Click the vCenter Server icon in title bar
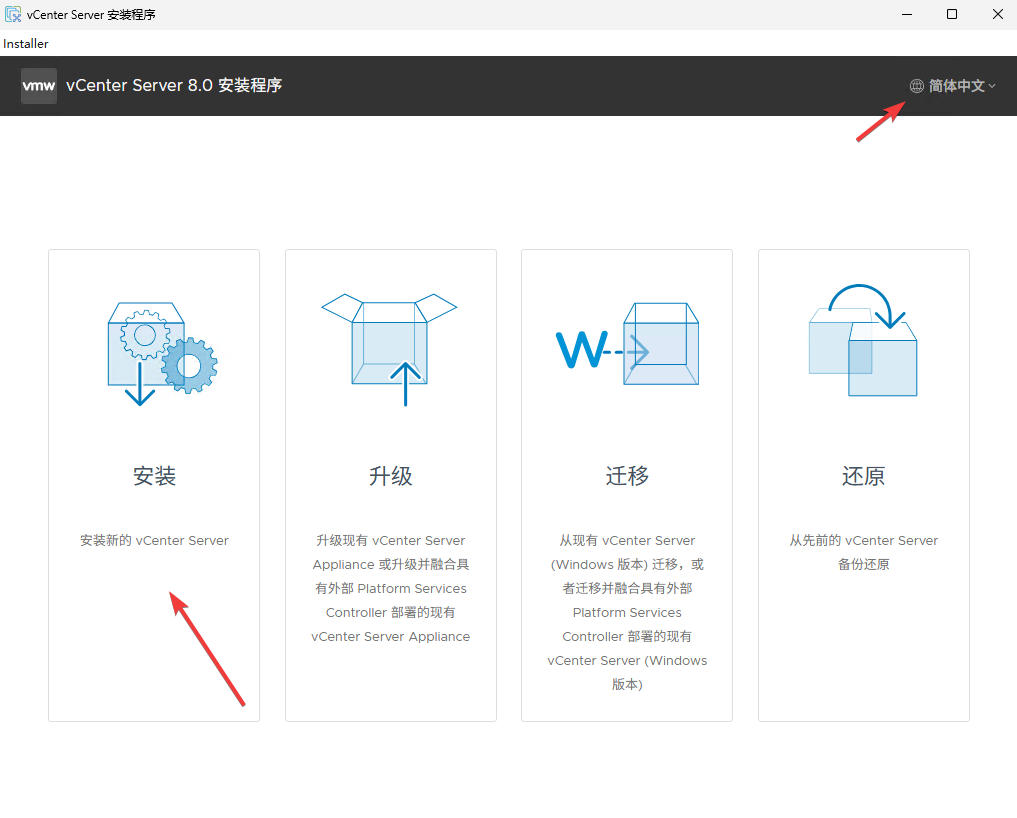Screen dimensions: 1017x818 click(12, 14)
